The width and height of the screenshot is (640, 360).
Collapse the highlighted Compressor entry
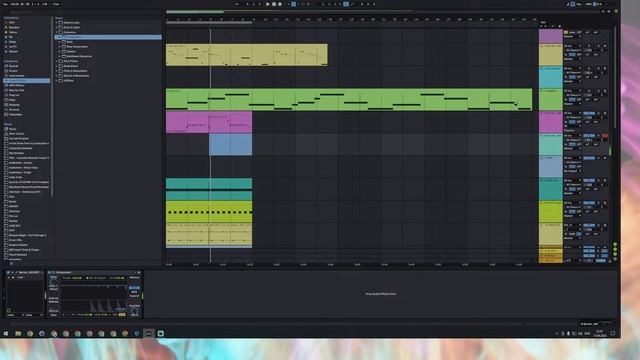(x=59, y=37)
